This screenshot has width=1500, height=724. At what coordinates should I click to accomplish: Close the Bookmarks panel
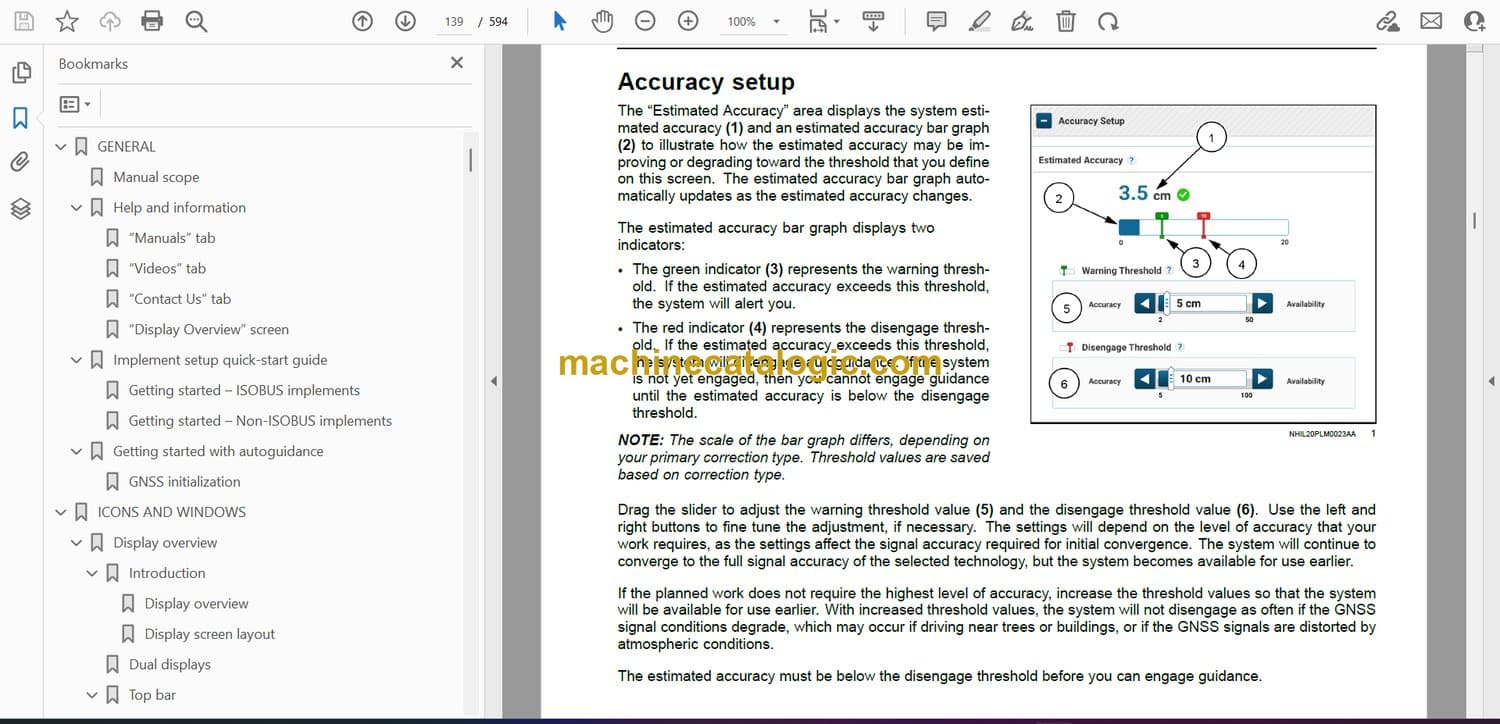457,63
